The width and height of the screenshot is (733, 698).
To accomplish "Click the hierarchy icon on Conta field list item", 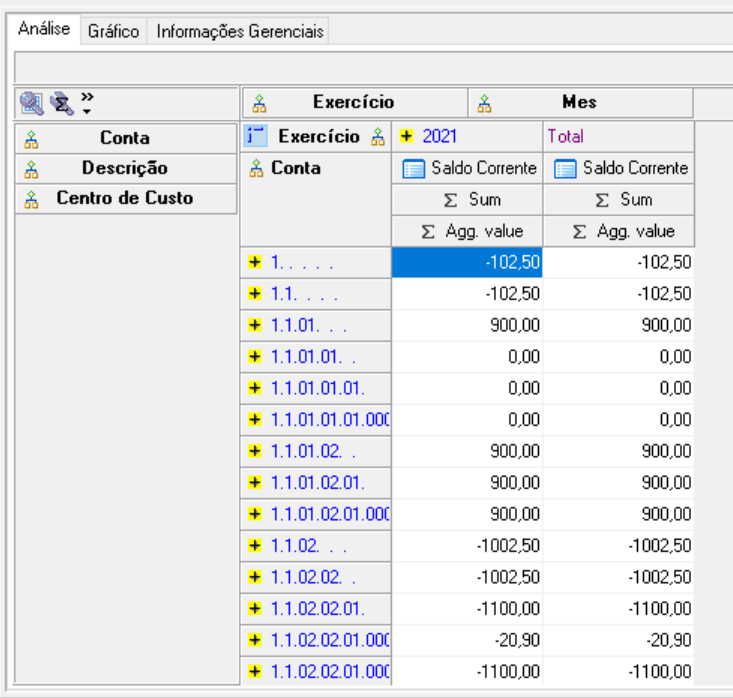I will pos(31,139).
